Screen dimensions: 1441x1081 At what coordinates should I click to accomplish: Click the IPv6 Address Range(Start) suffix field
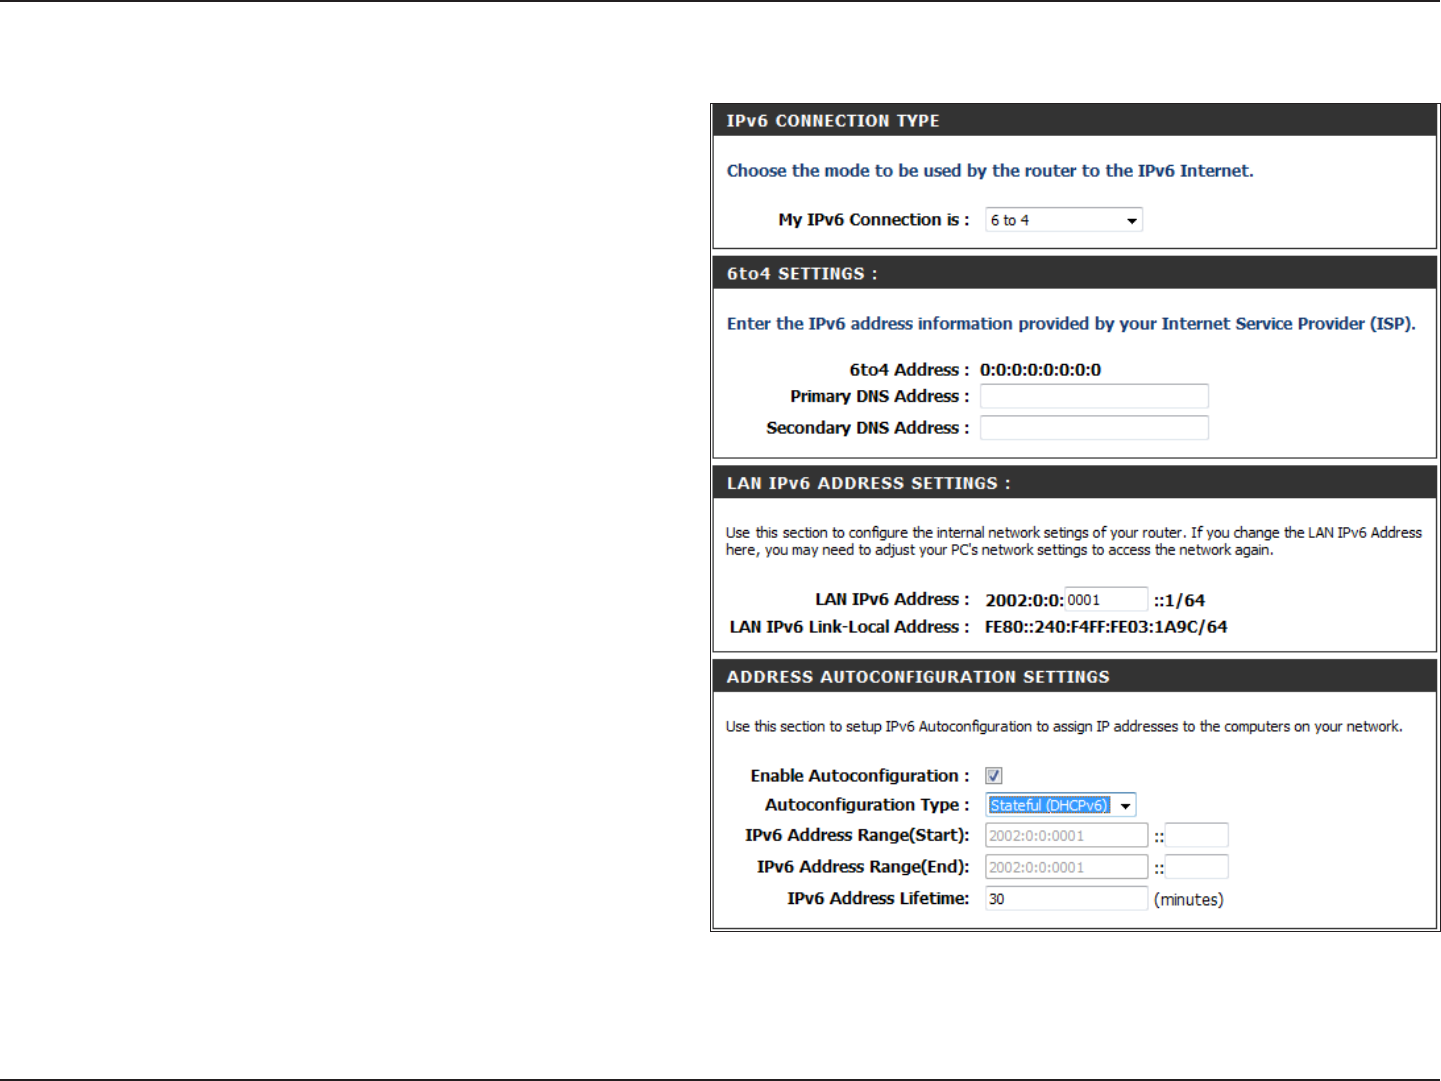coord(1197,836)
